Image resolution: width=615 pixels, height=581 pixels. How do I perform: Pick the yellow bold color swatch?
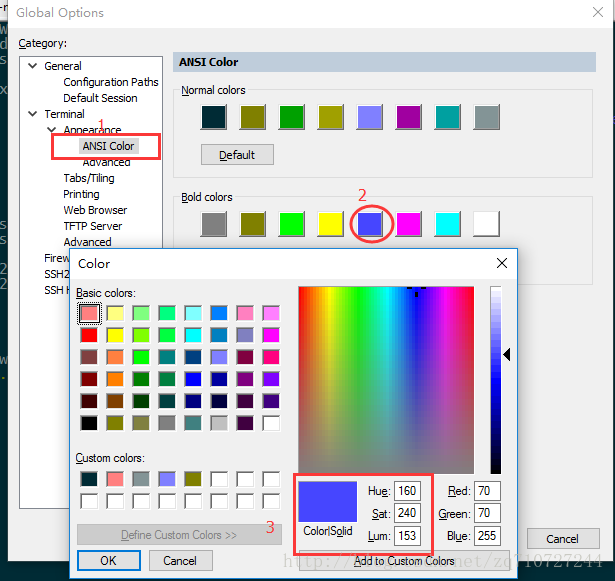point(331,224)
